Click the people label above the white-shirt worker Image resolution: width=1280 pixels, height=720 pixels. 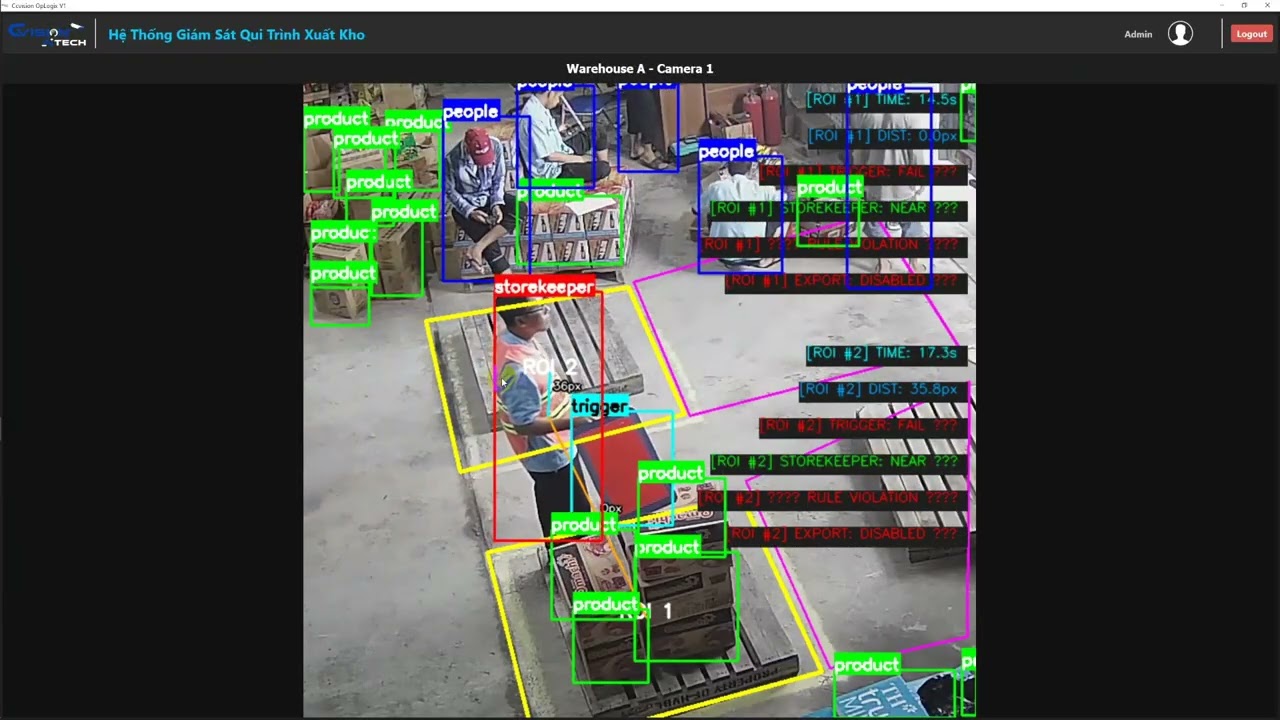pyautogui.click(x=726, y=152)
